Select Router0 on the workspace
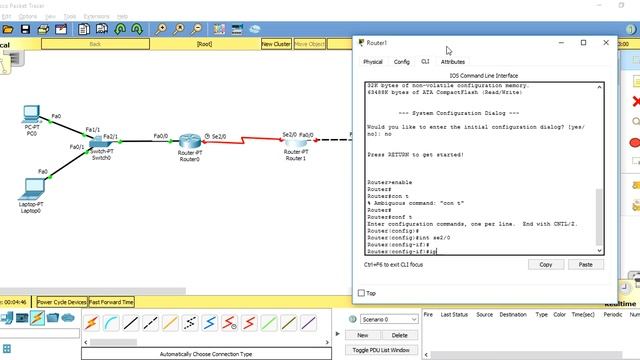This screenshot has height=360, width=640. tap(190, 141)
